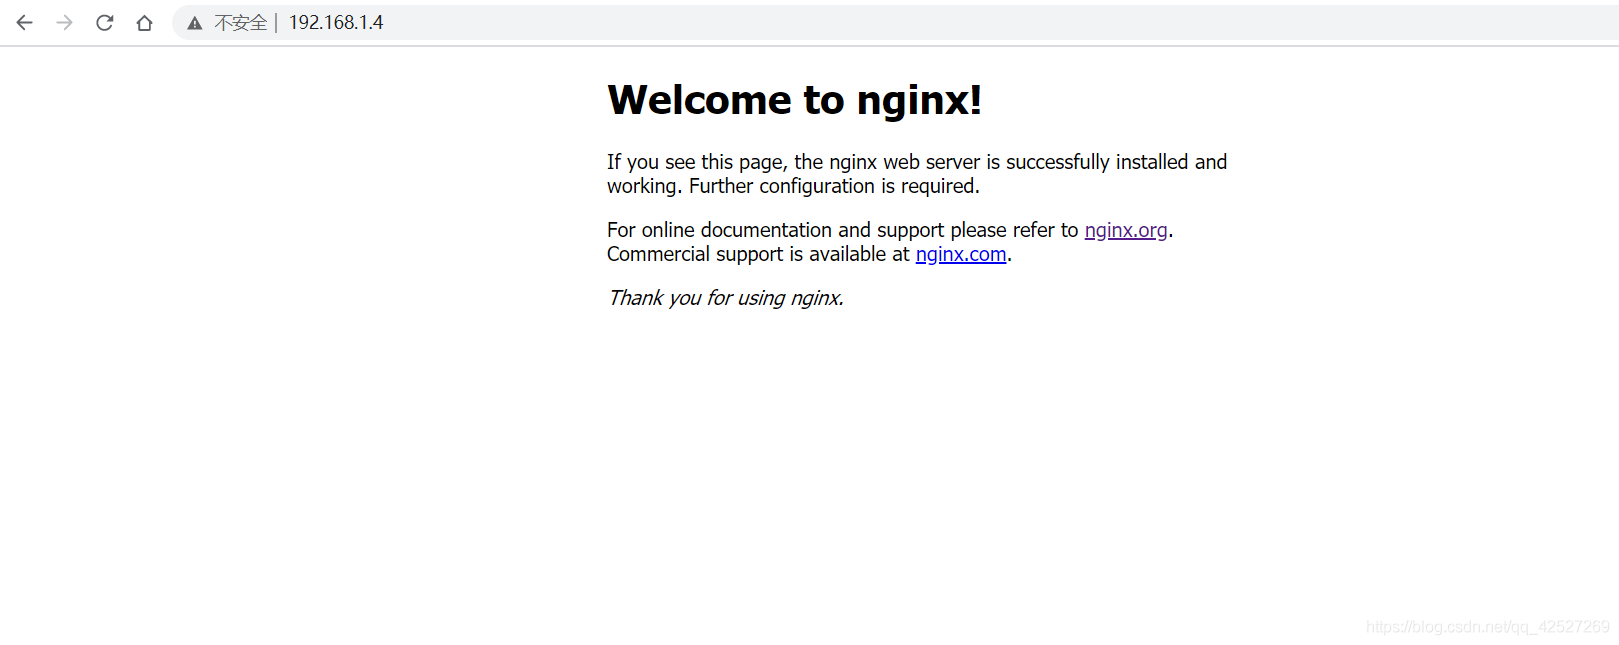Image resolution: width=1619 pixels, height=645 pixels.
Task: Click the text 'For online documentation and support'
Action: tap(775, 230)
